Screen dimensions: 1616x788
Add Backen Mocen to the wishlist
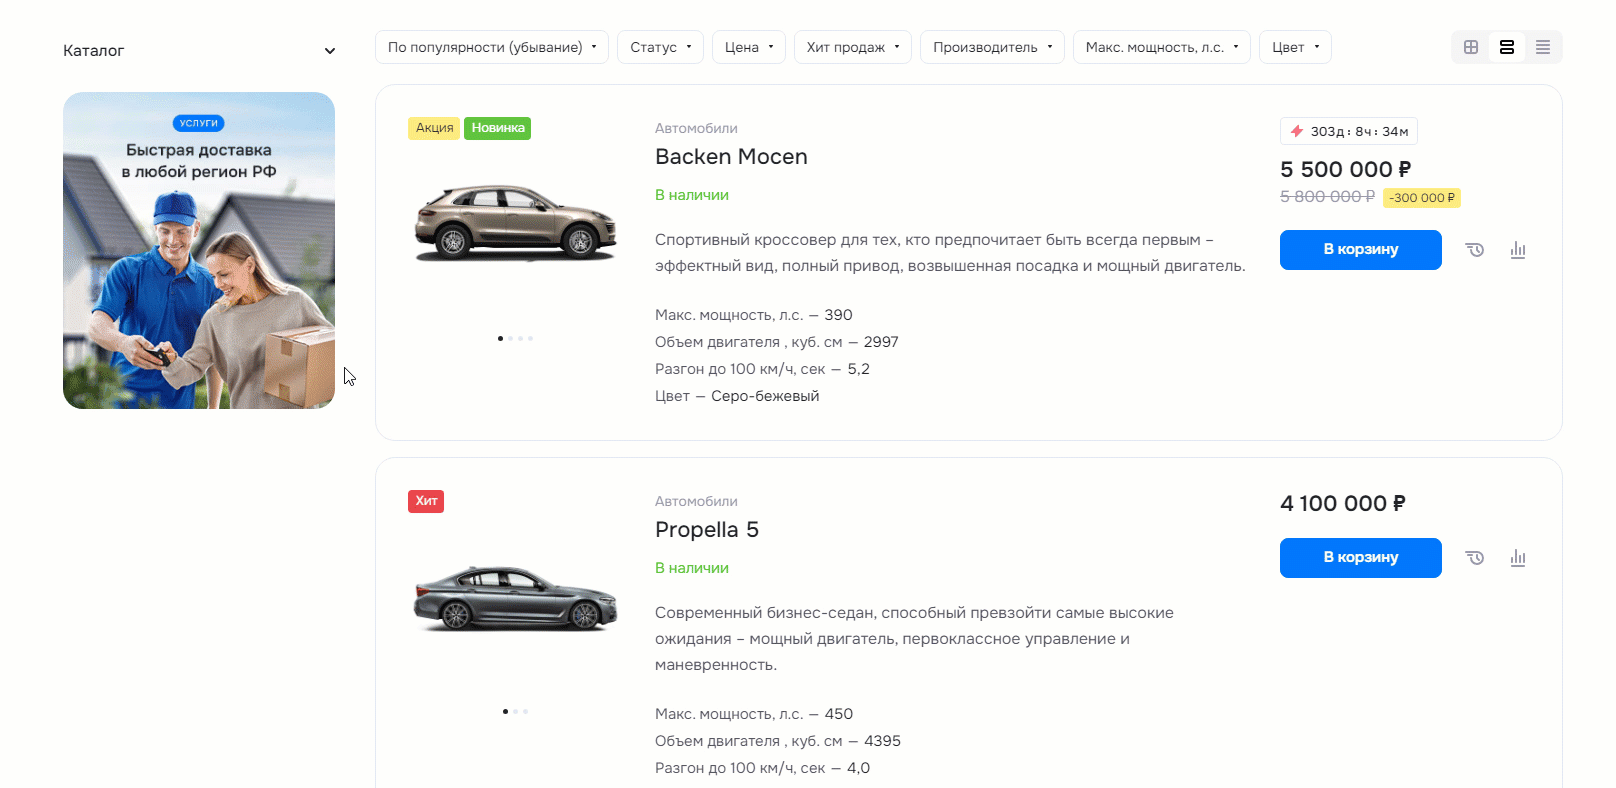coord(1475,250)
